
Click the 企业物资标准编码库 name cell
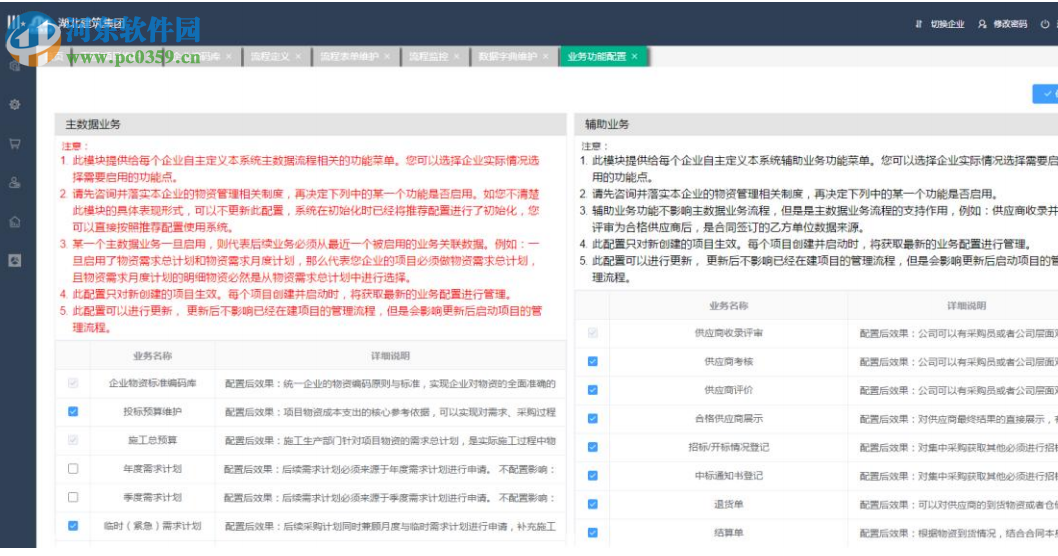pyautogui.click(x=152, y=383)
